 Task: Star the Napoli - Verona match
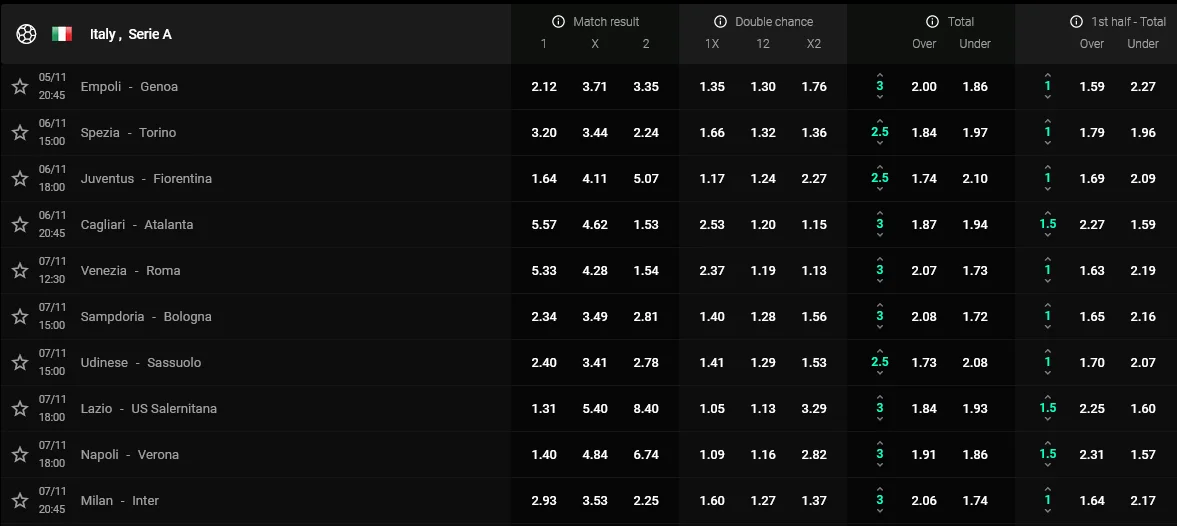coord(20,455)
